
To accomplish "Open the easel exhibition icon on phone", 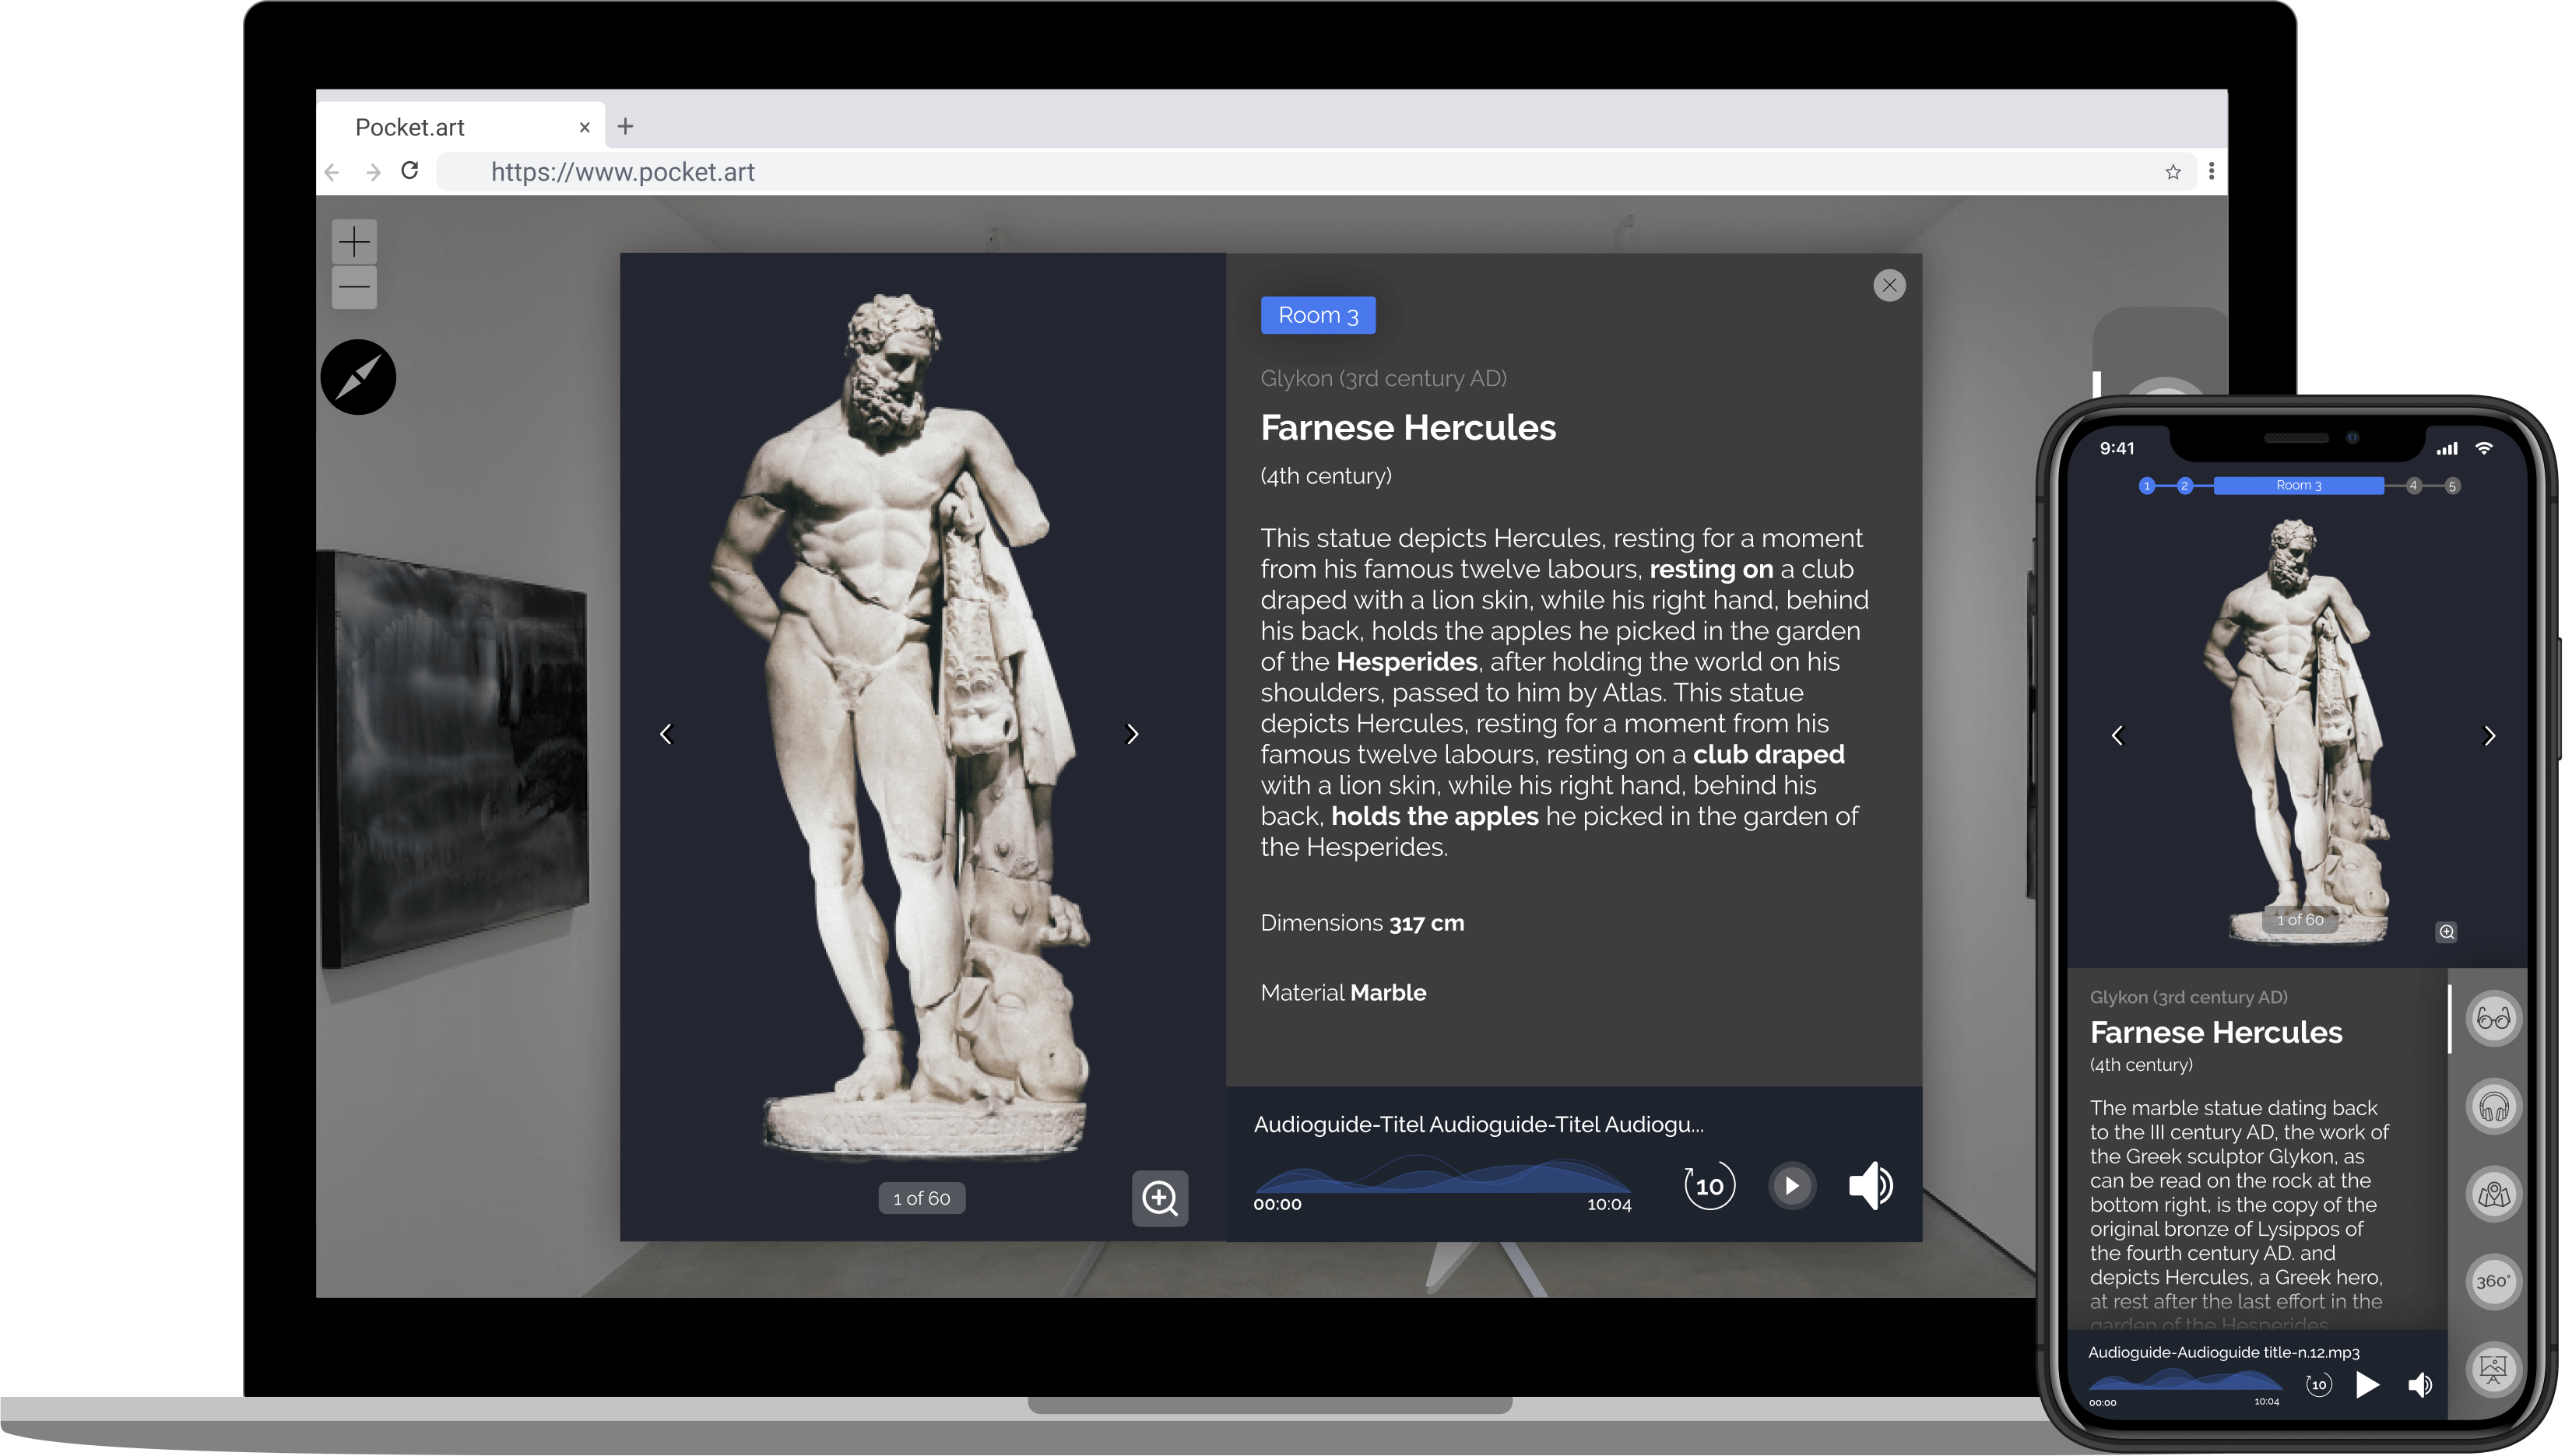I will [x=2494, y=1369].
